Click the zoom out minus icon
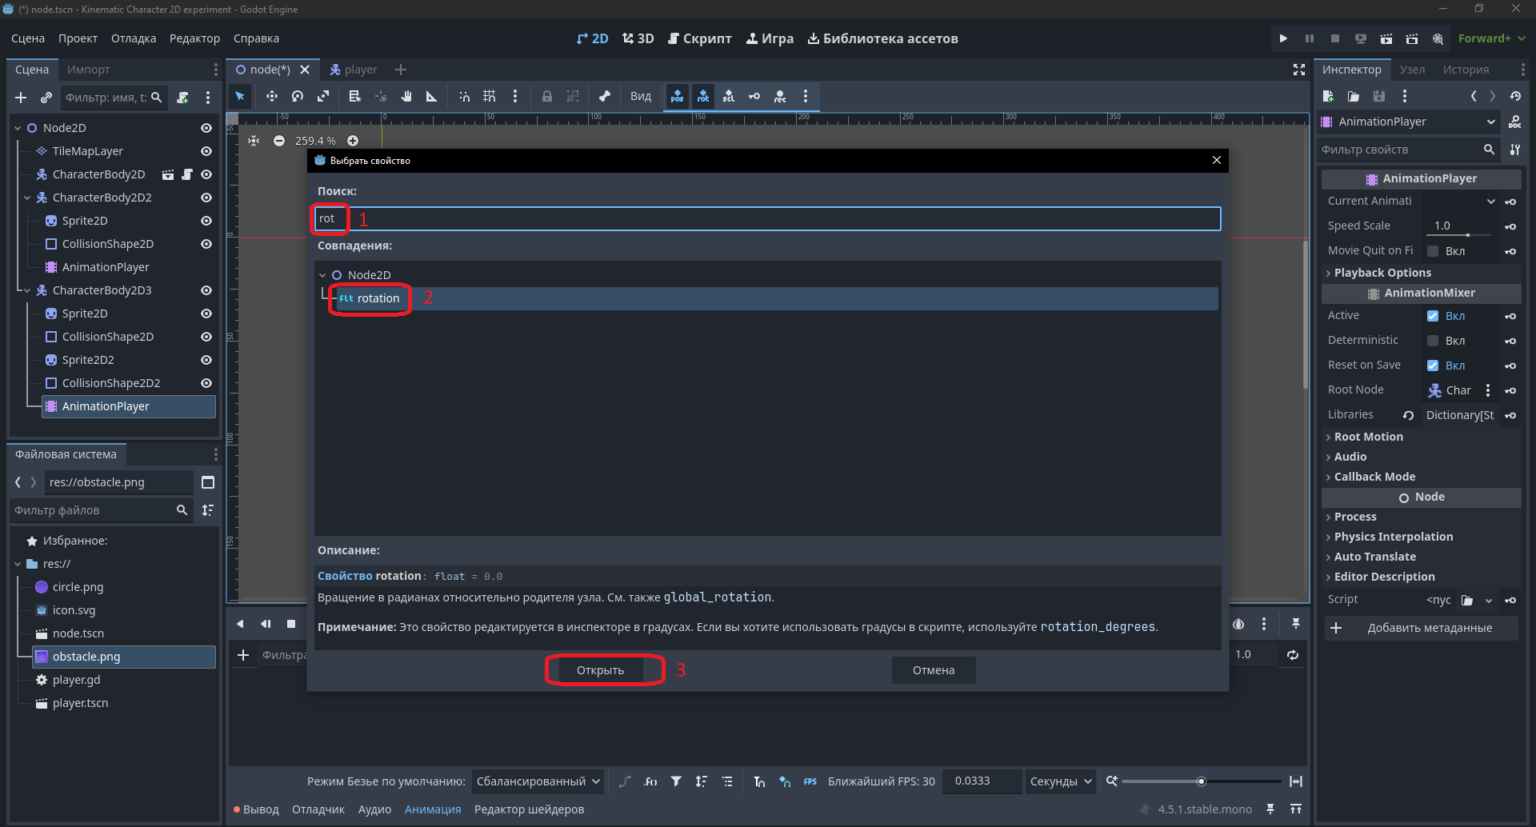Viewport: 1536px width, 827px height. point(279,141)
